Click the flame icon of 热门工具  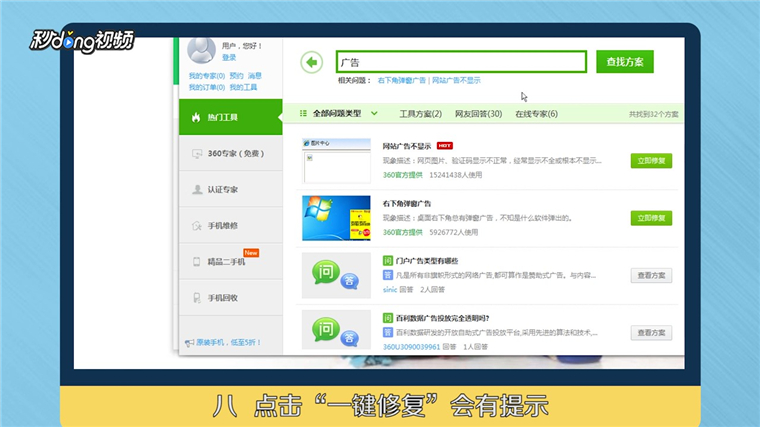point(195,117)
